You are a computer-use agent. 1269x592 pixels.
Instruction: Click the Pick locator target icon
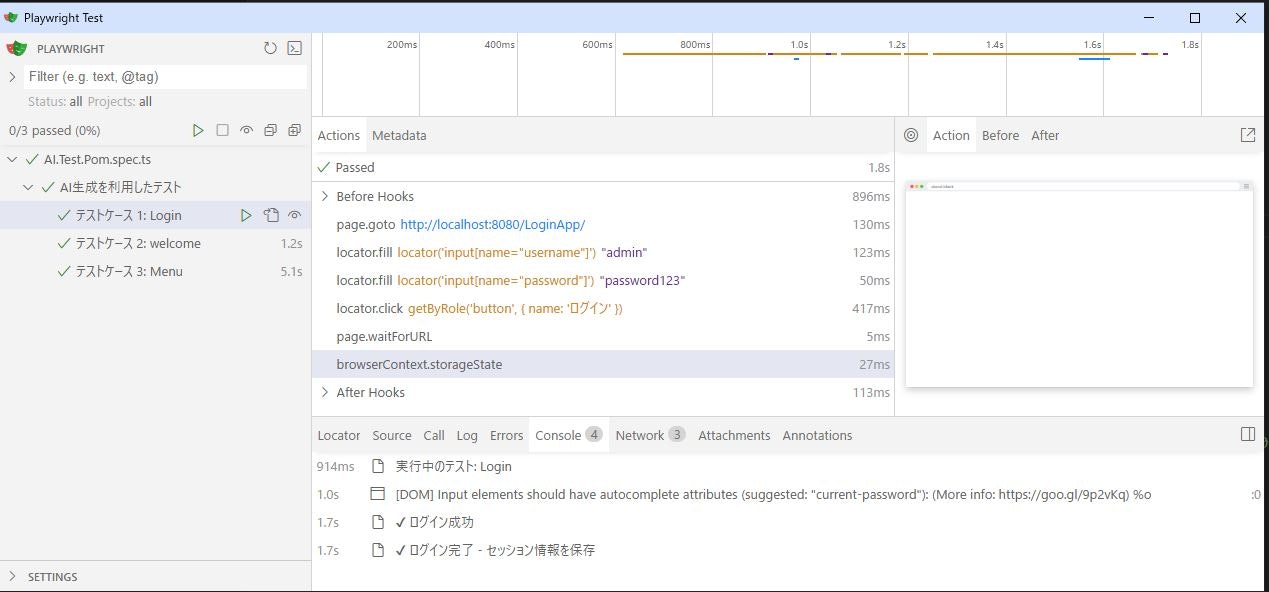911,135
